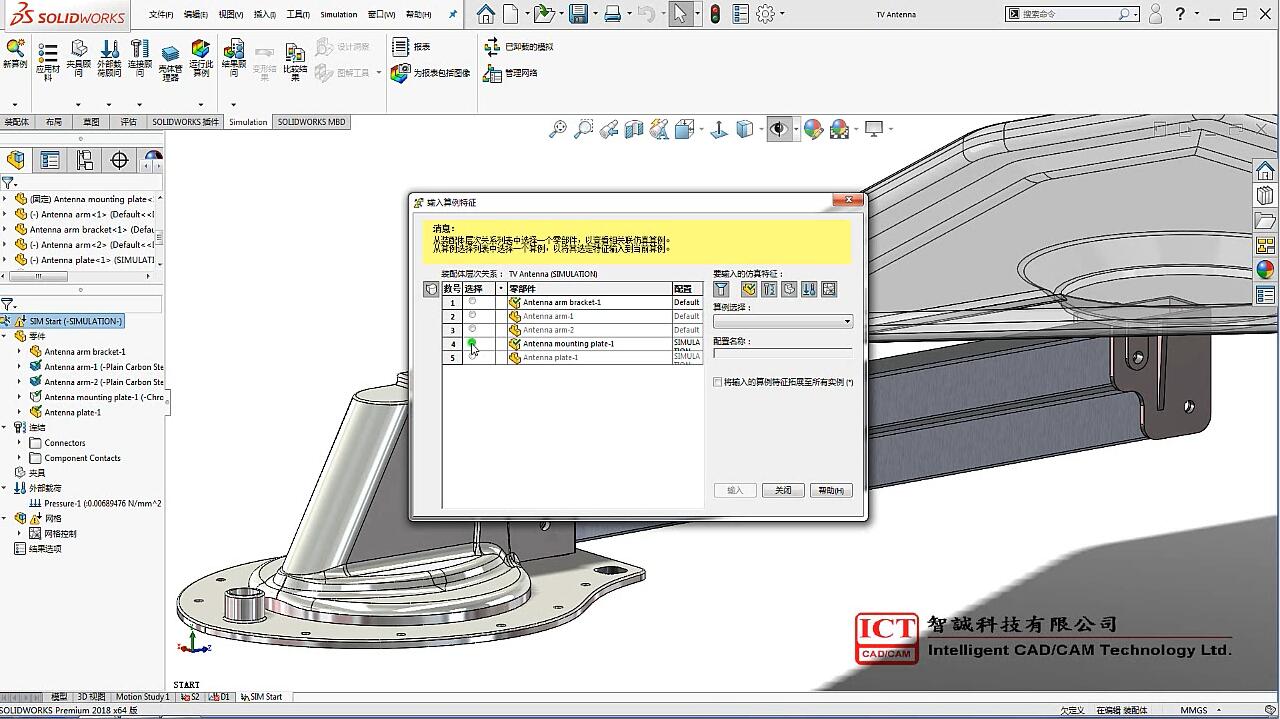Click the Home icon in top toolbar
This screenshot has width=1280, height=719.
(485, 14)
